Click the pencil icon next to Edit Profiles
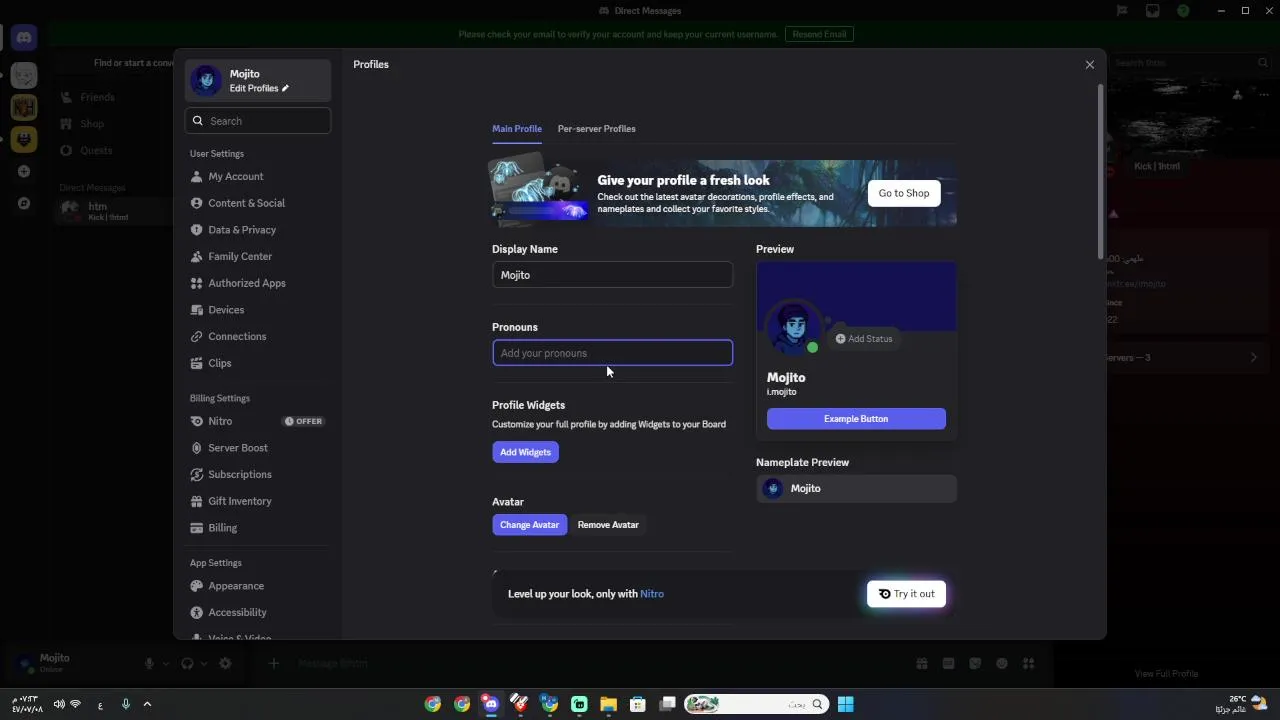The height and width of the screenshot is (720, 1280). pyautogui.click(x=285, y=88)
